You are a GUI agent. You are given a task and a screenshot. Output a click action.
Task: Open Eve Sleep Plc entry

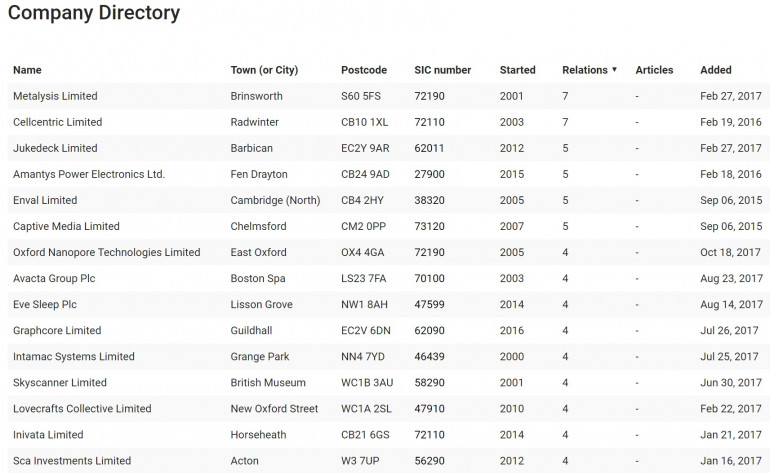(x=45, y=304)
